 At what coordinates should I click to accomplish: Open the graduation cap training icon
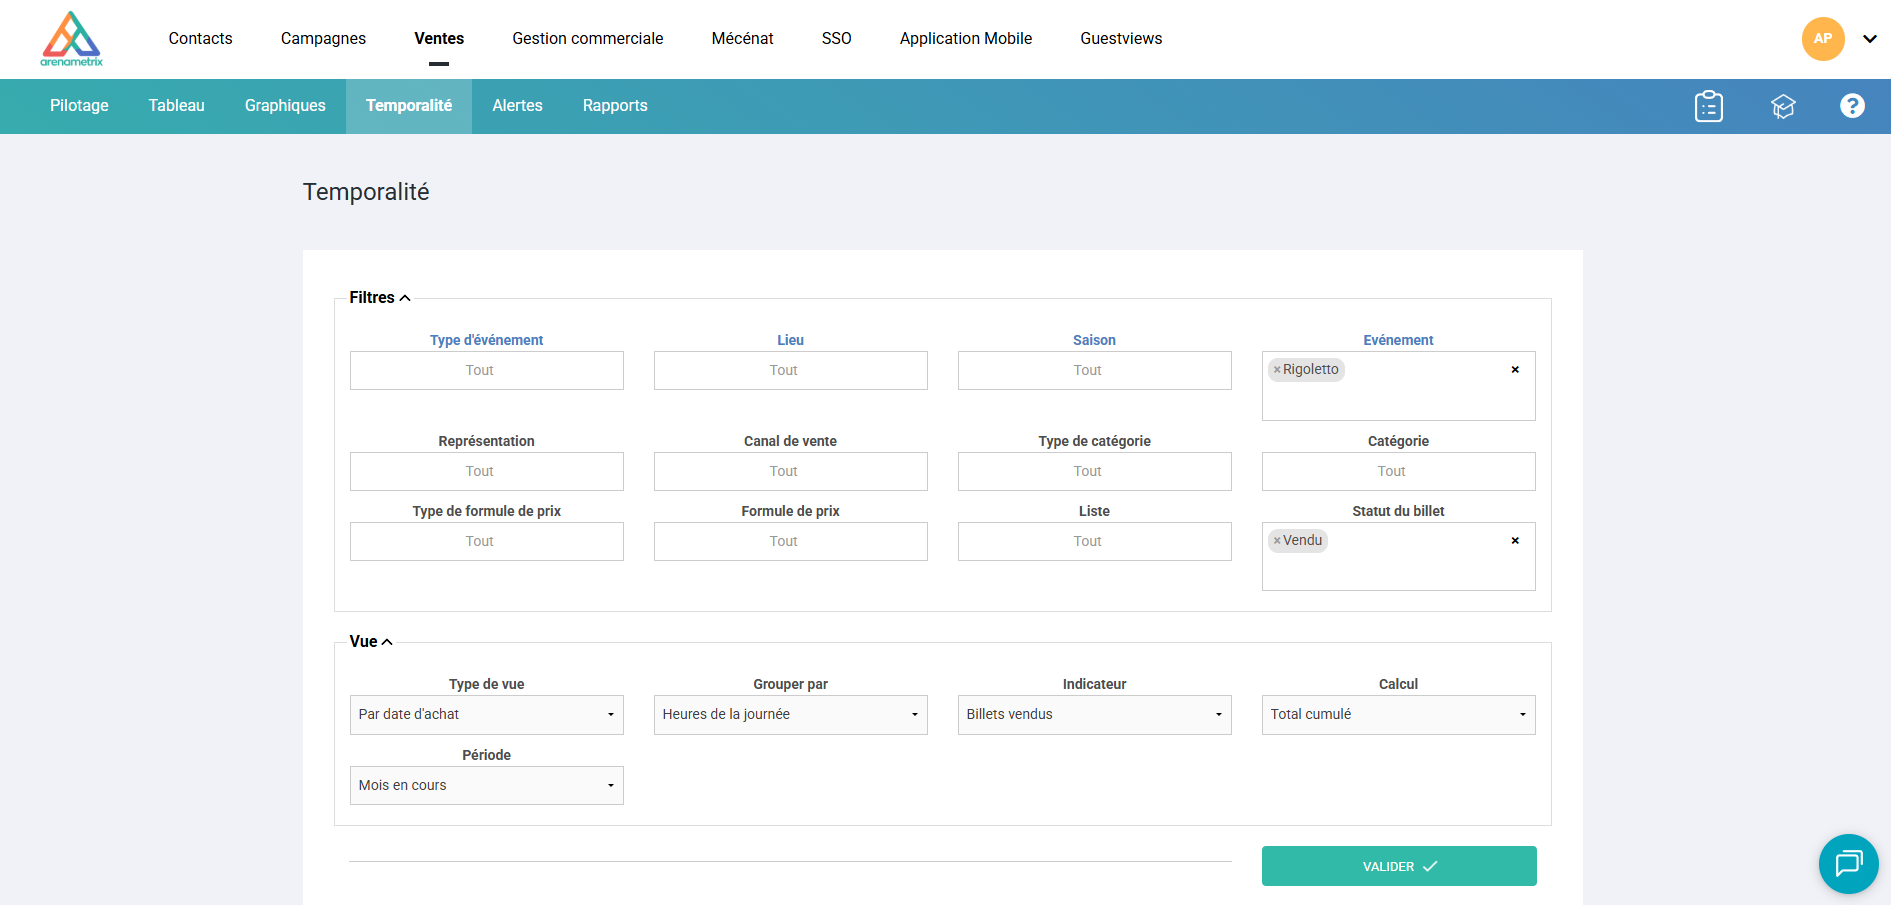tap(1782, 106)
